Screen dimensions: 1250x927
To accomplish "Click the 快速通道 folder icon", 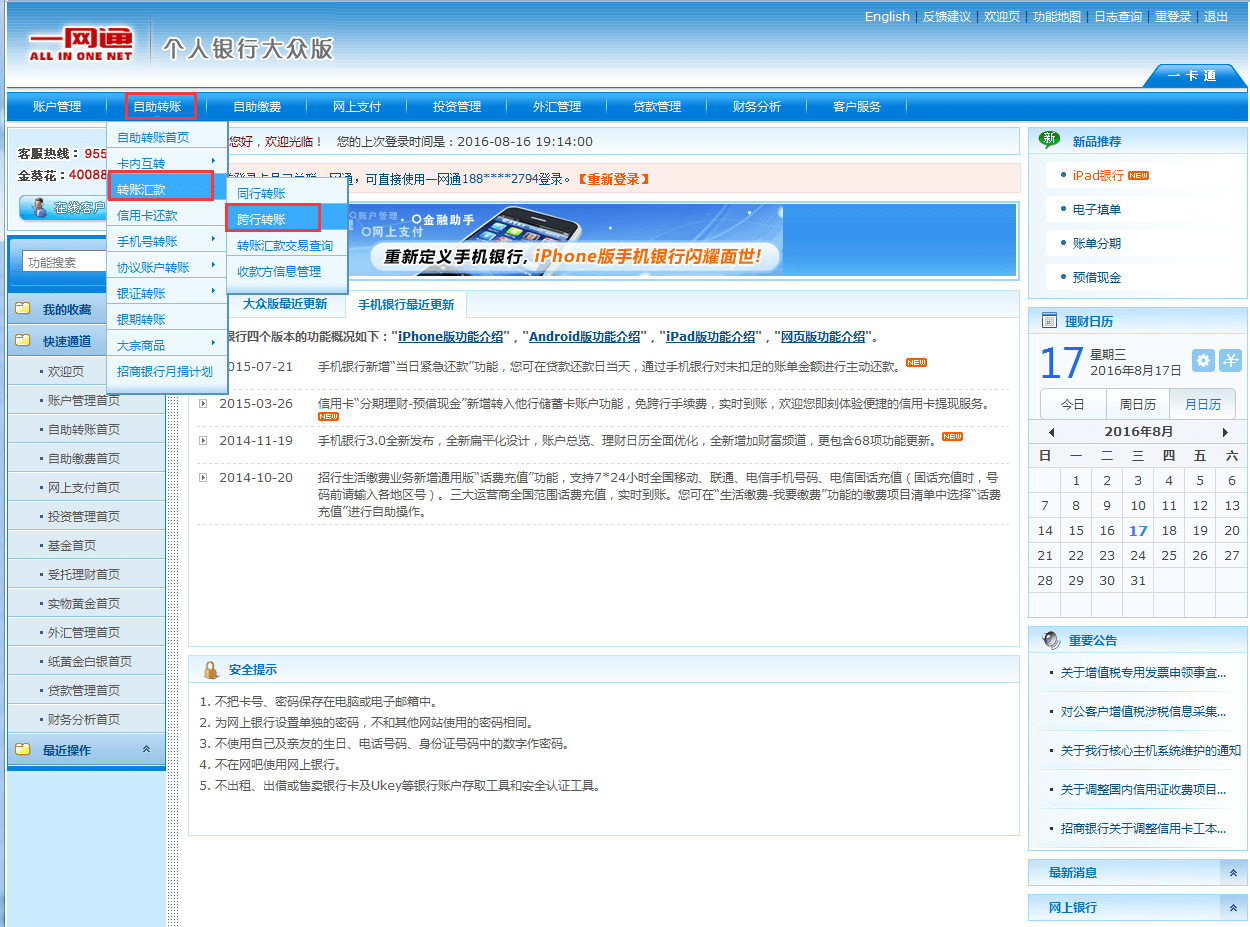I will tap(23, 341).
